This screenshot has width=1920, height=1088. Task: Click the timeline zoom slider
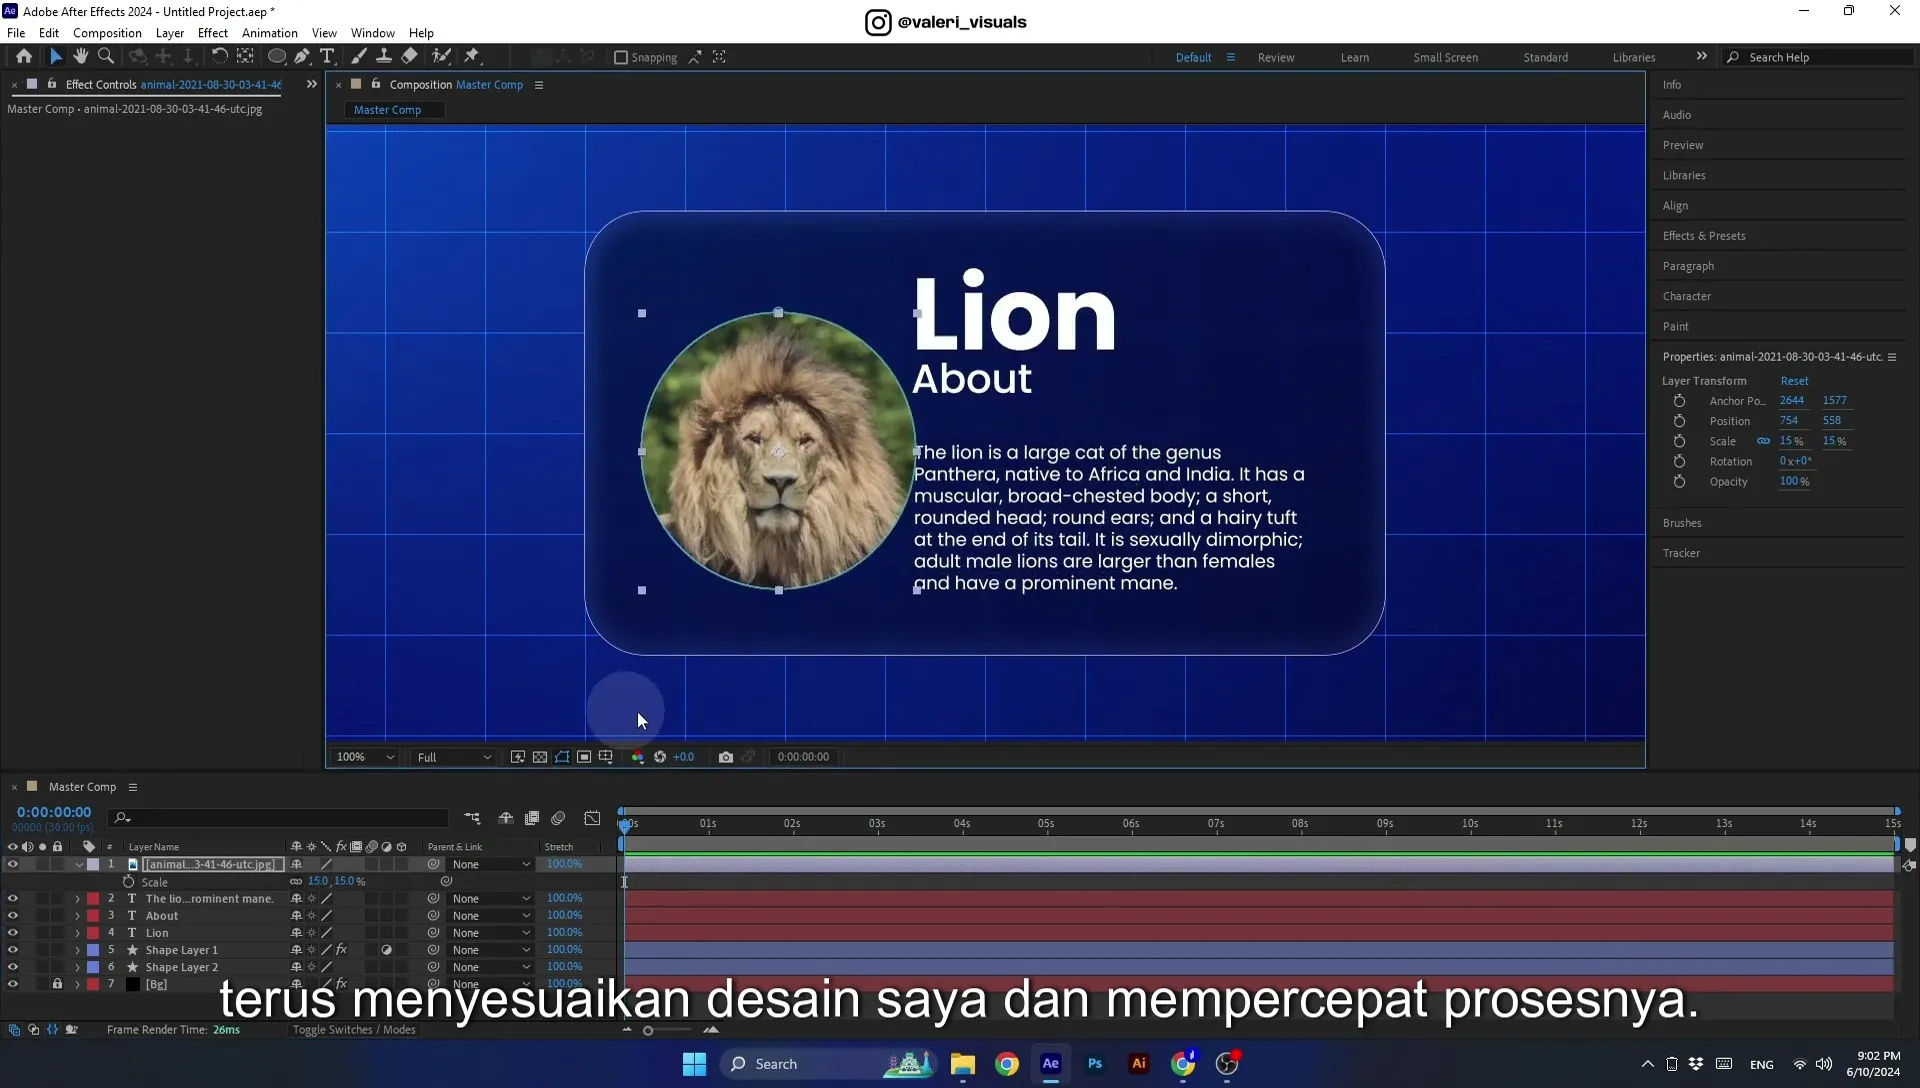tap(648, 1031)
